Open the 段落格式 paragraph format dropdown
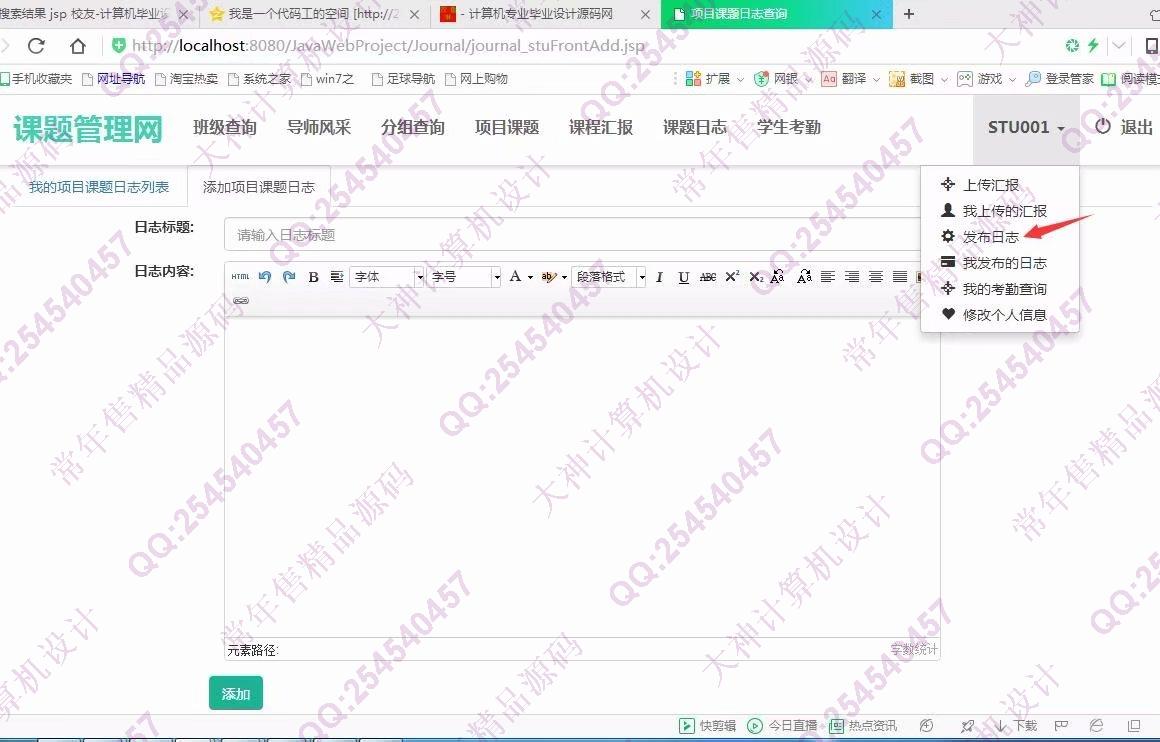Image resolution: width=1160 pixels, height=742 pixels. [x=609, y=277]
